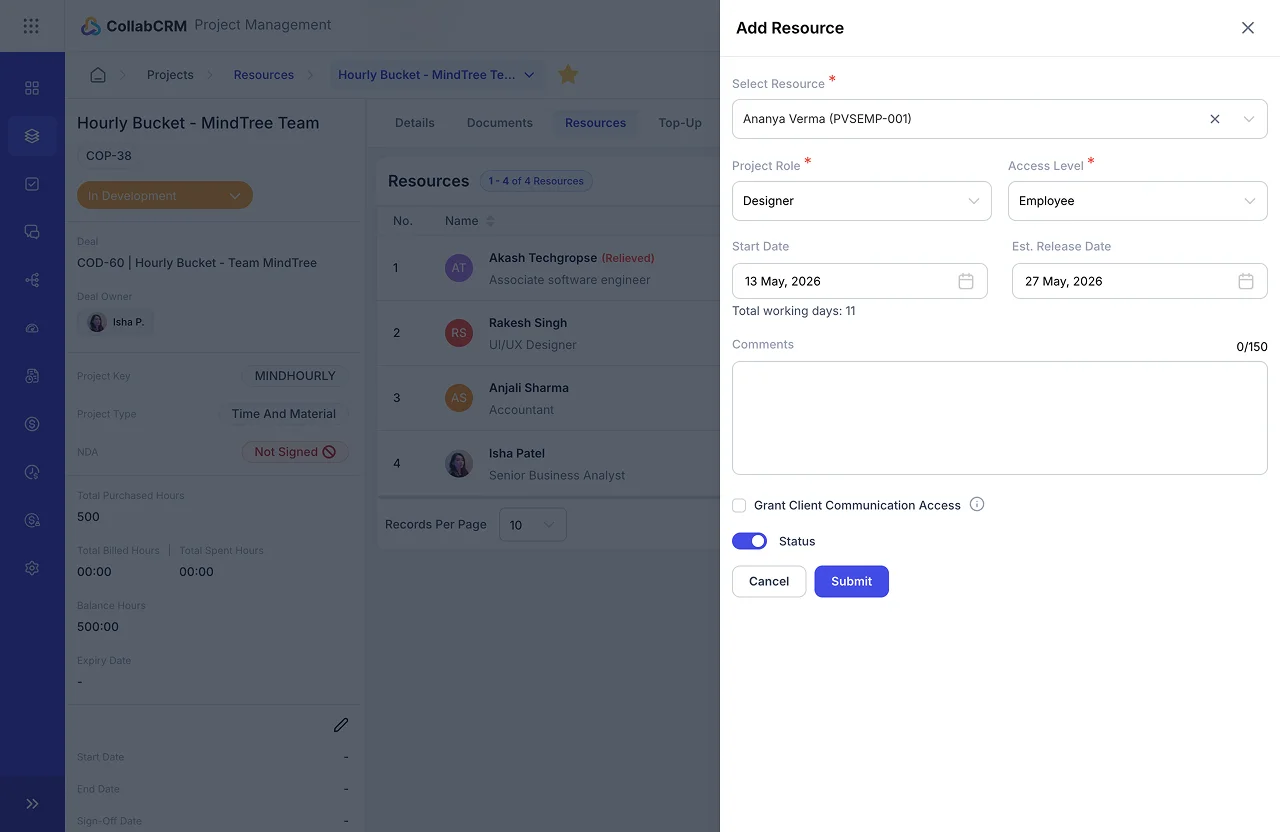Image resolution: width=1280 pixels, height=832 pixels.
Task: Open the apps grid launcher icon
Action: point(31,26)
